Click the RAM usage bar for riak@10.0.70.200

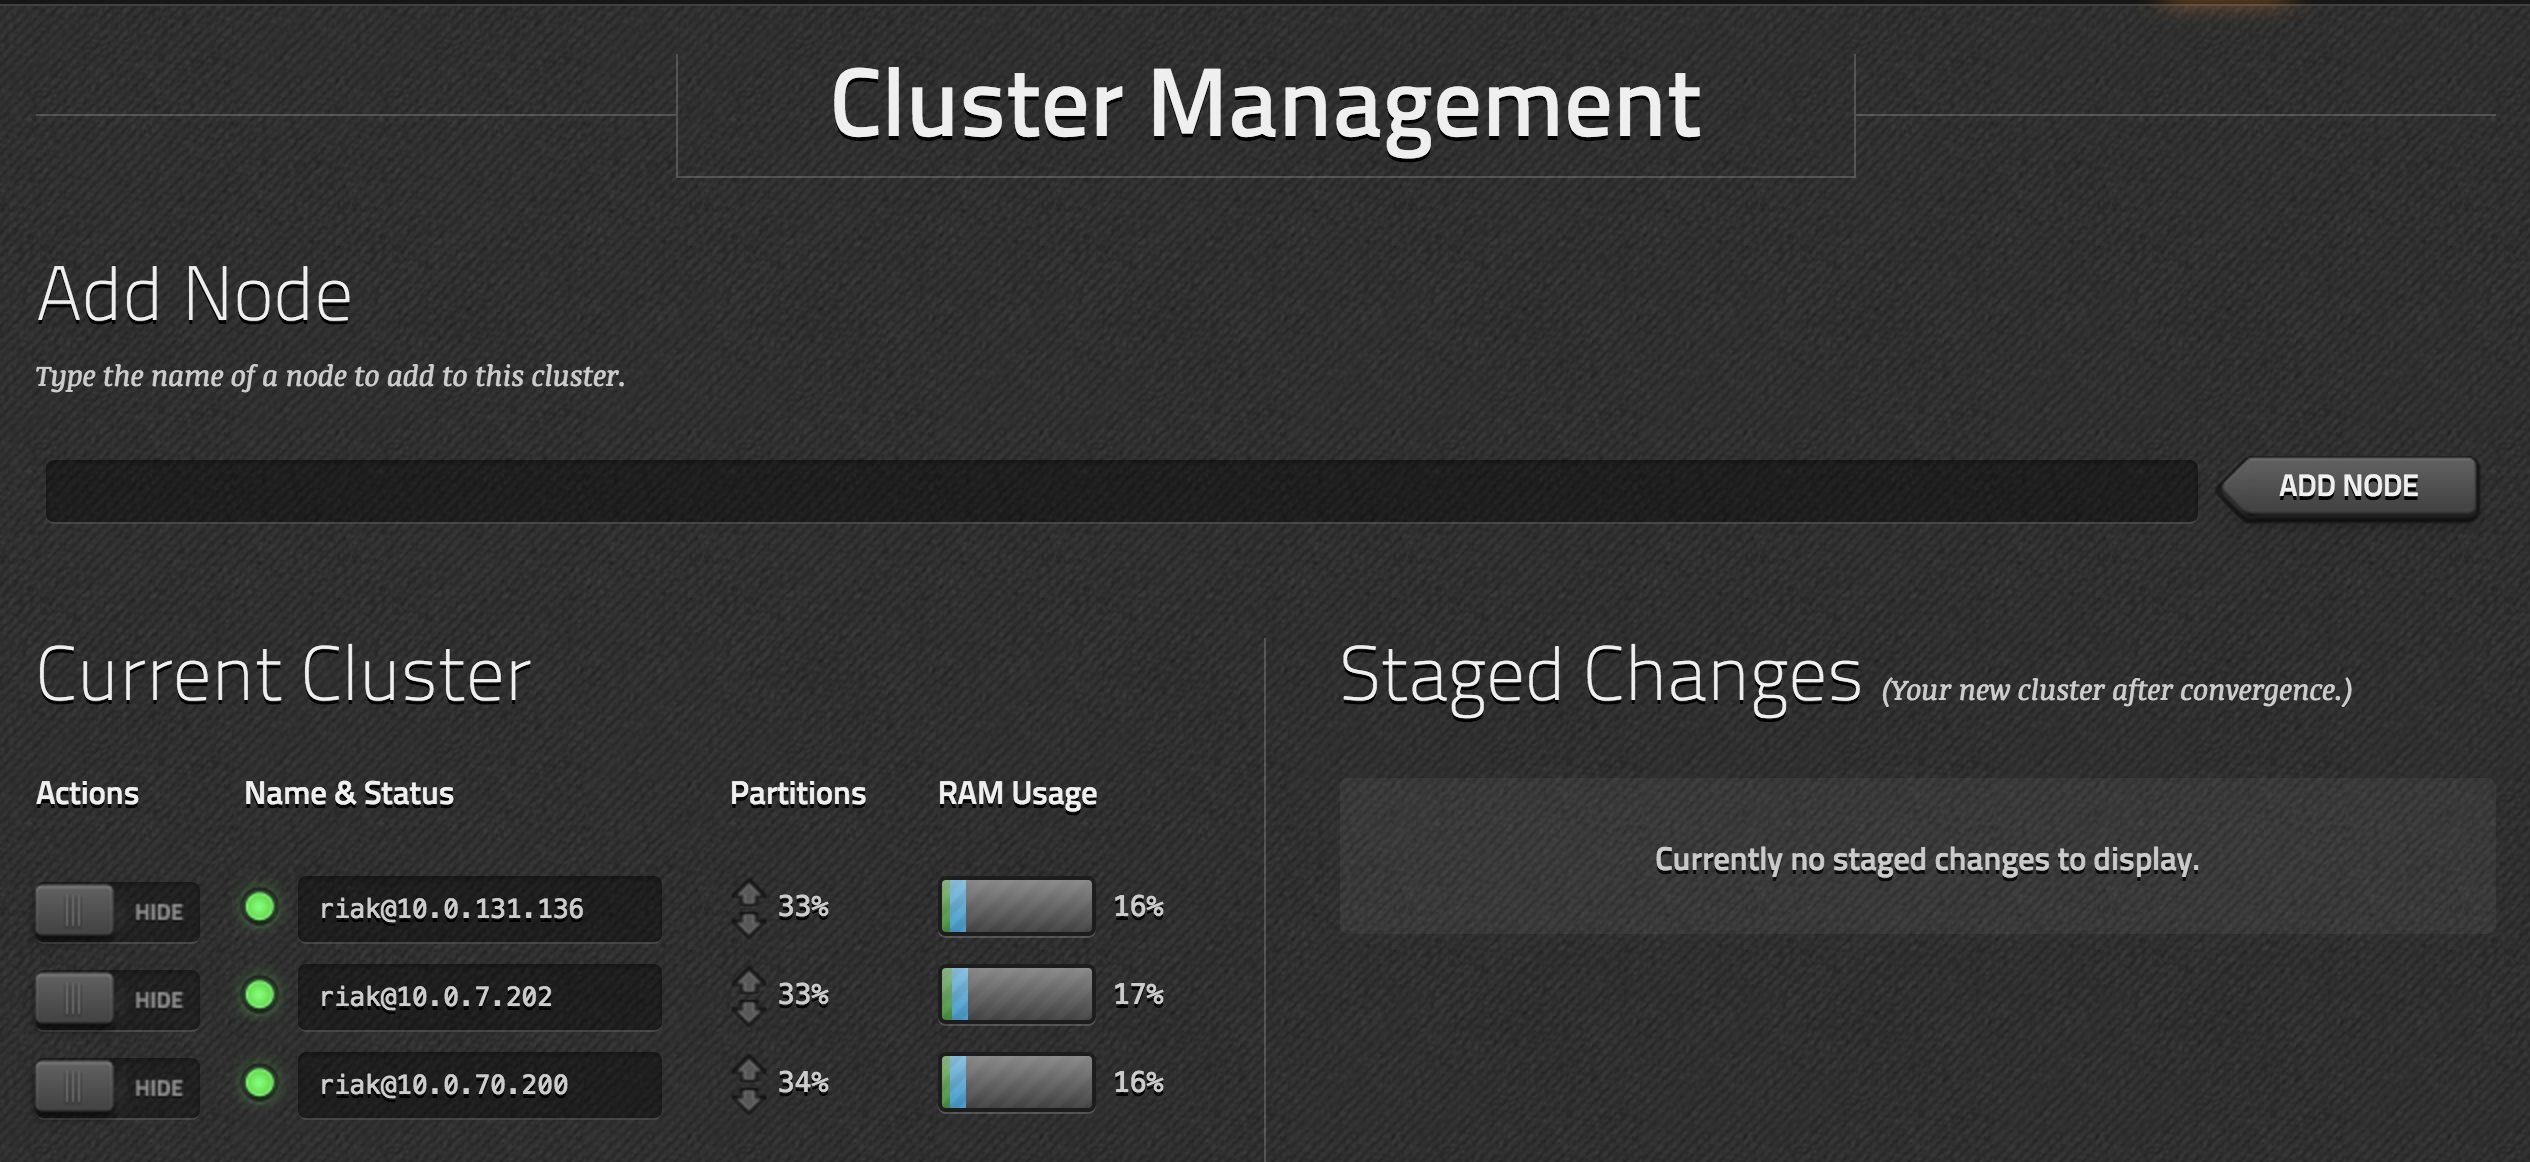1017,1083
